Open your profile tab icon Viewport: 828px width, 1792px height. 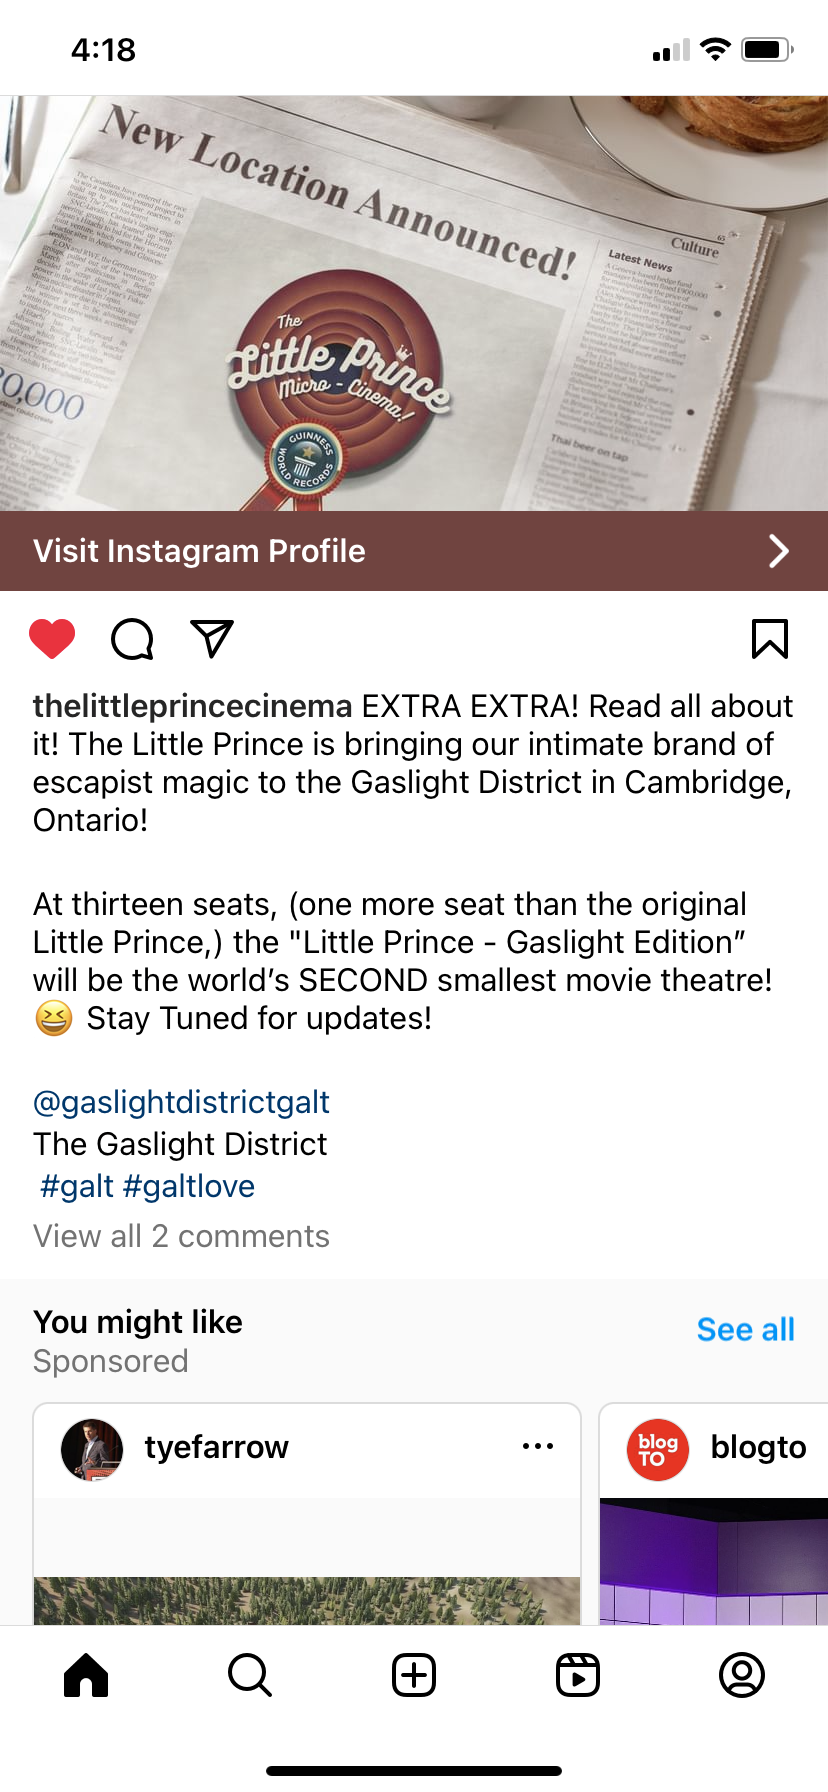click(x=742, y=1675)
